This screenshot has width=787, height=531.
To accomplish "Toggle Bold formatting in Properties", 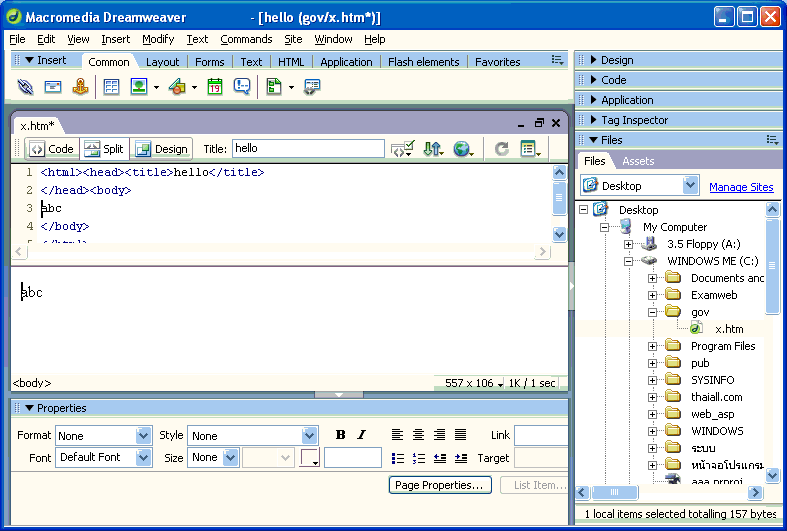I will coord(340,435).
